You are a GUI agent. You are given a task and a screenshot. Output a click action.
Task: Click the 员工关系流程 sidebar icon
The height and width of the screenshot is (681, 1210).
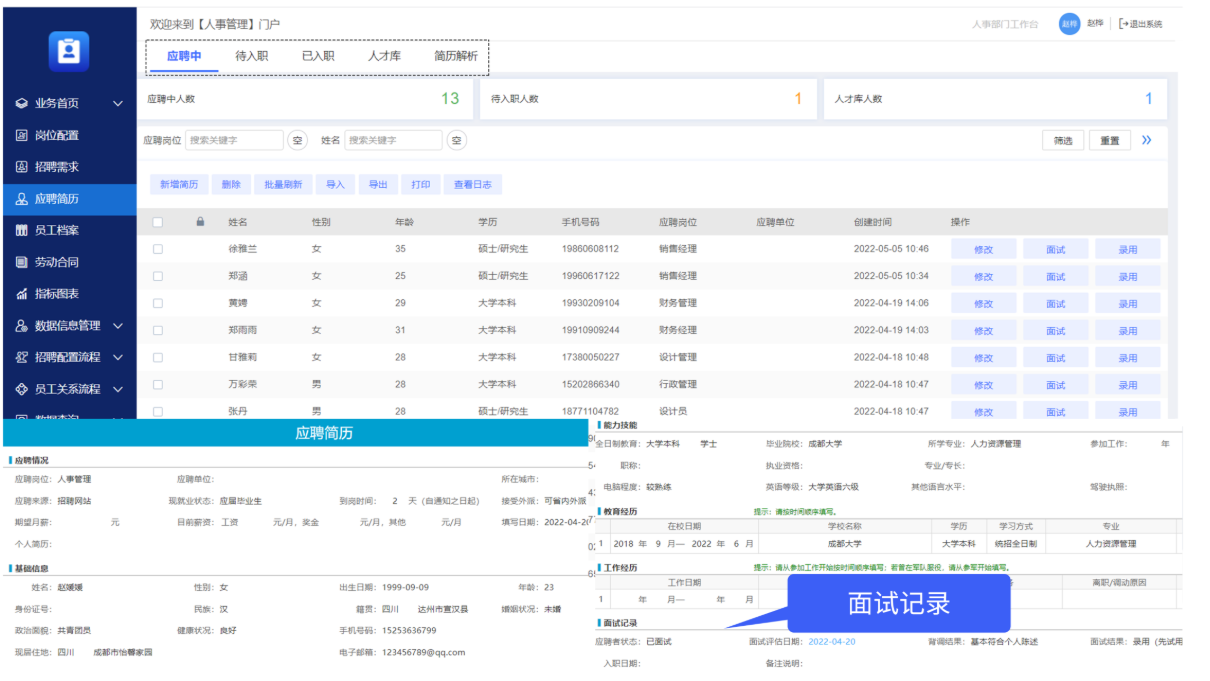(x=21, y=389)
